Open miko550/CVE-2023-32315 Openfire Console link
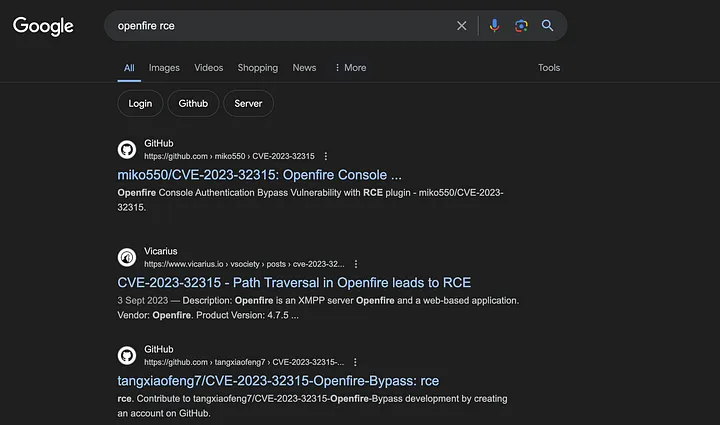720x425 pixels. [259, 175]
